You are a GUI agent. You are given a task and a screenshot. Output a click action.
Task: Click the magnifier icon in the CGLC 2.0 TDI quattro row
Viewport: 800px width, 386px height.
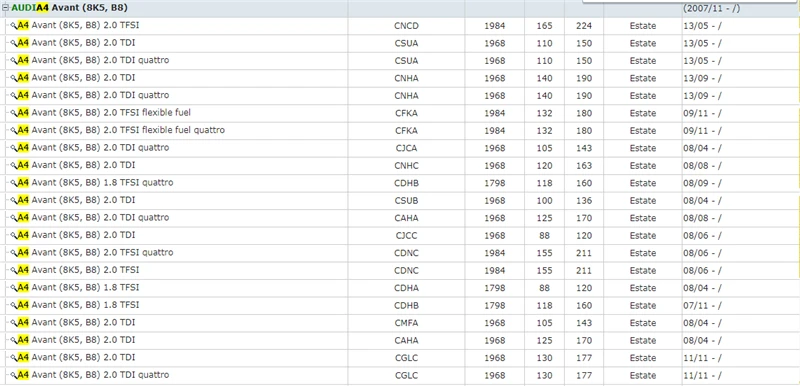pyautogui.click(x=14, y=375)
